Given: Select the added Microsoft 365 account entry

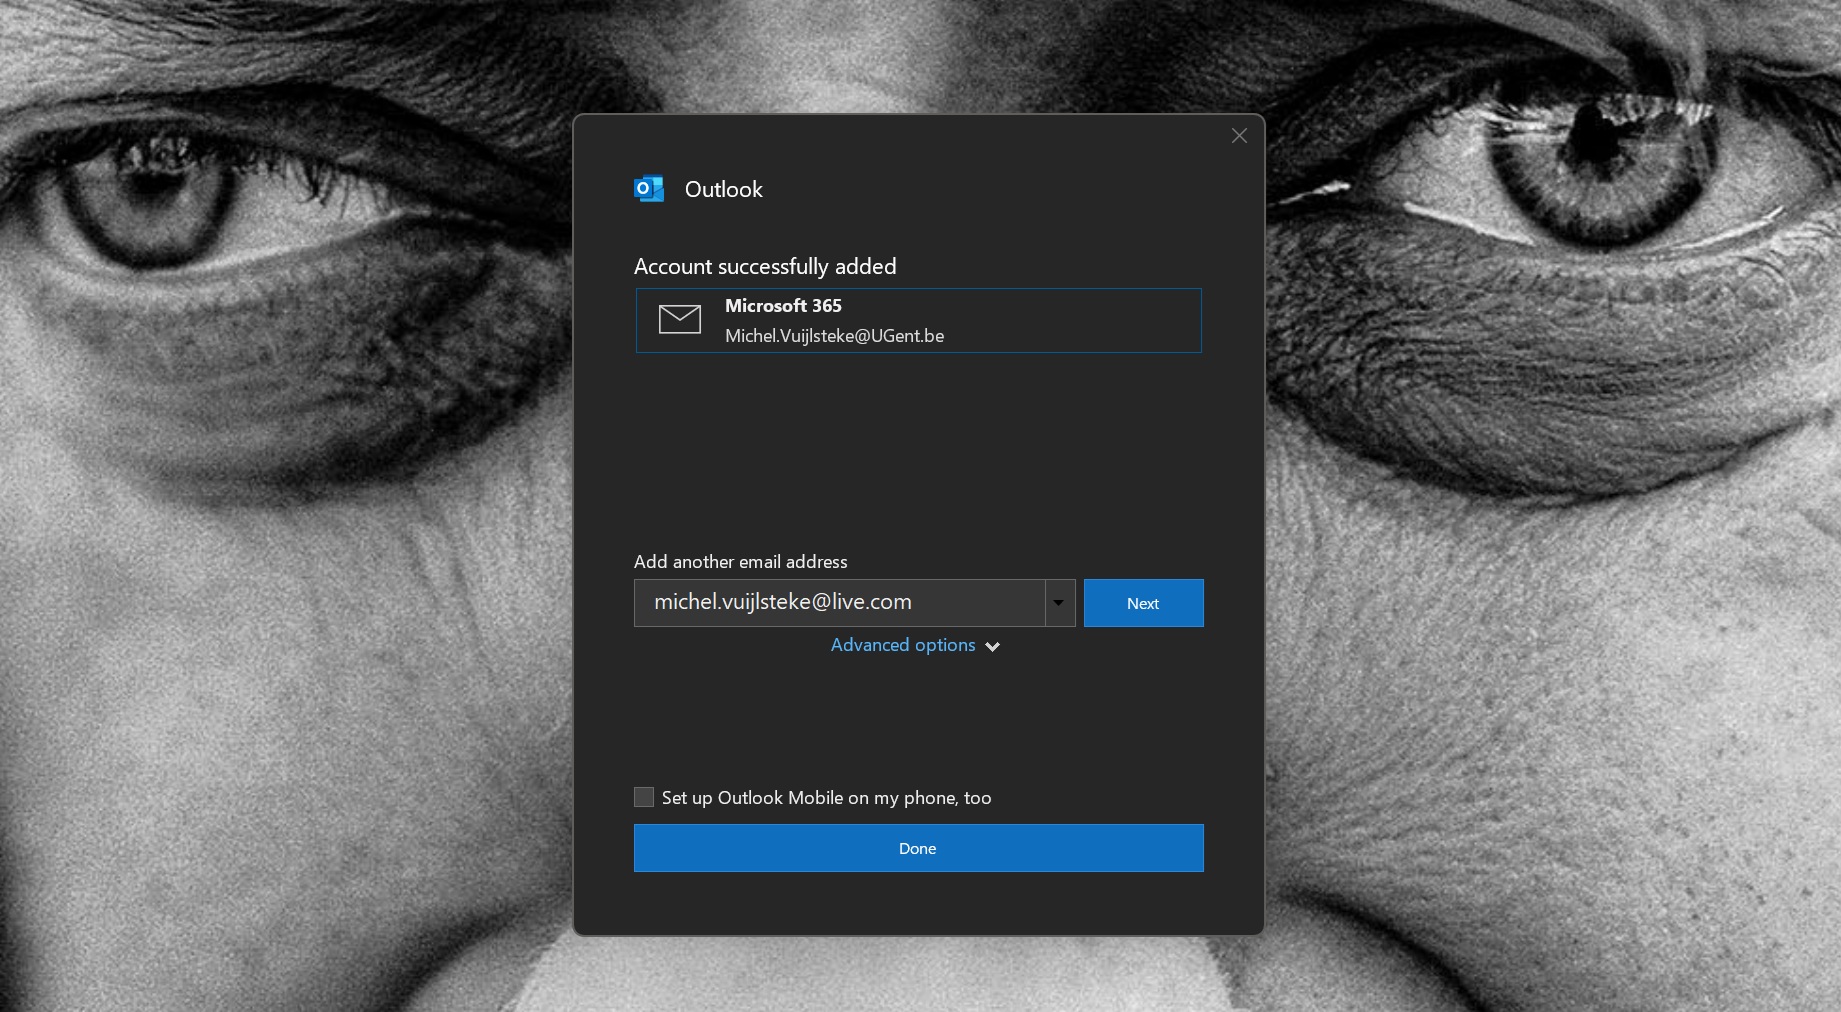Looking at the screenshot, I should point(1050,321).
